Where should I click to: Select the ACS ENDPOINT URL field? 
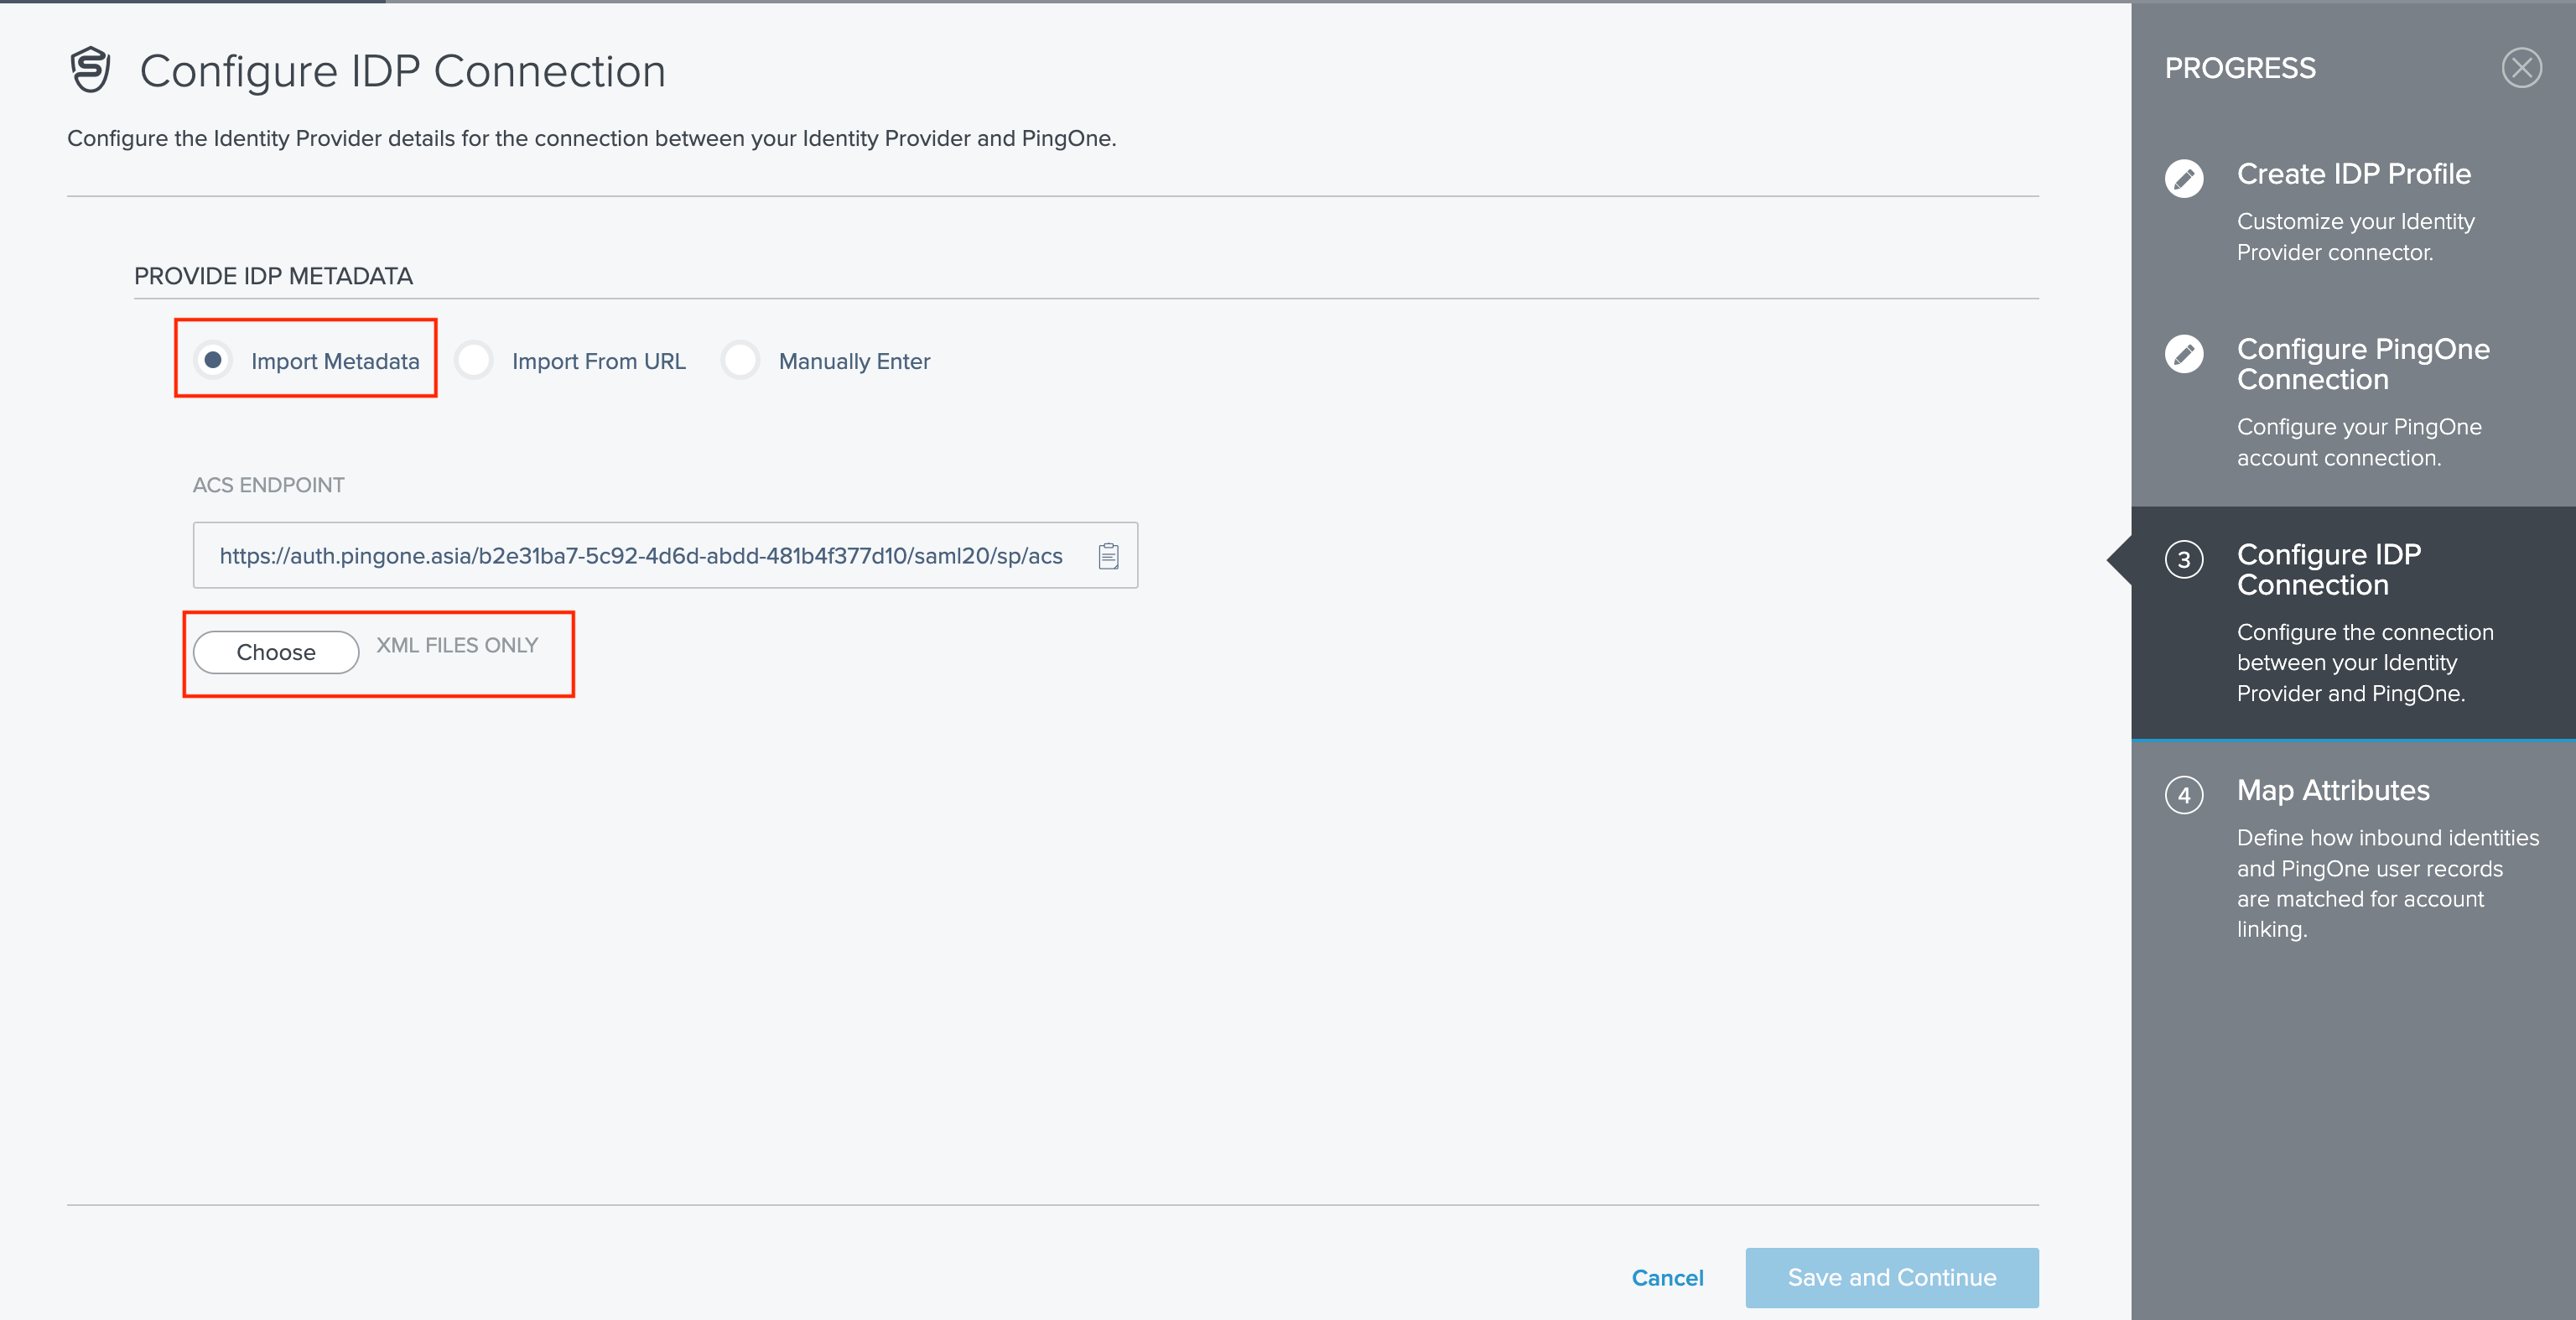640,556
